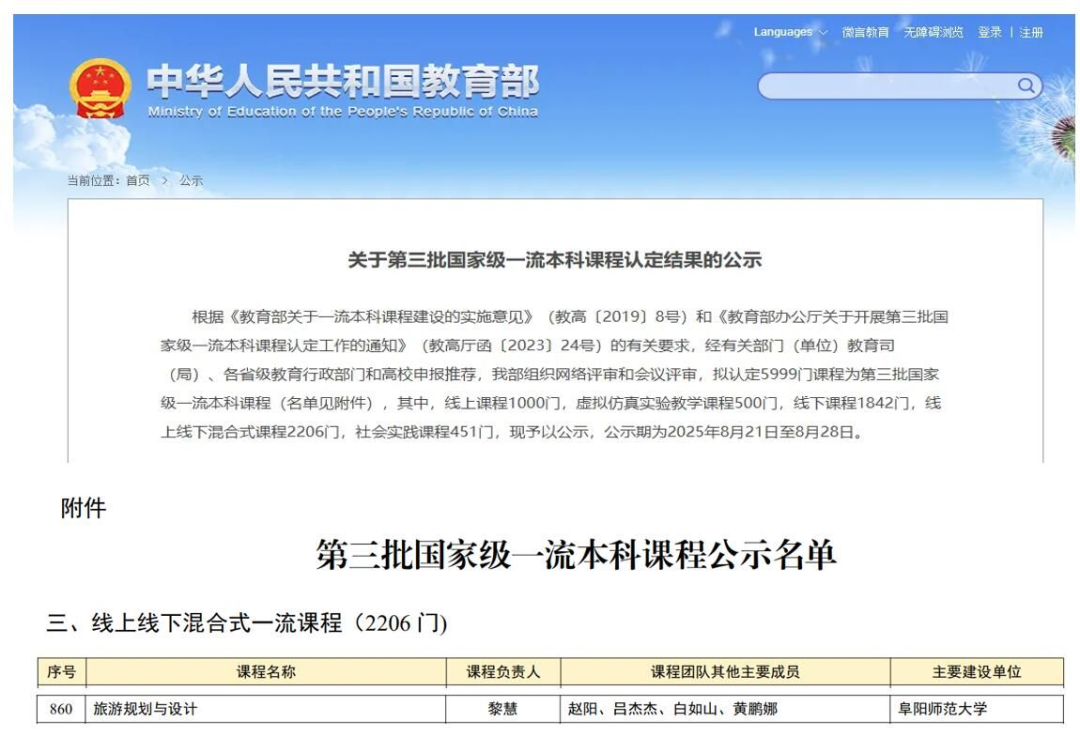Click the search magnifier icon
The width and height of the screenshot is (1080, 737).
tap(1026, 86)
